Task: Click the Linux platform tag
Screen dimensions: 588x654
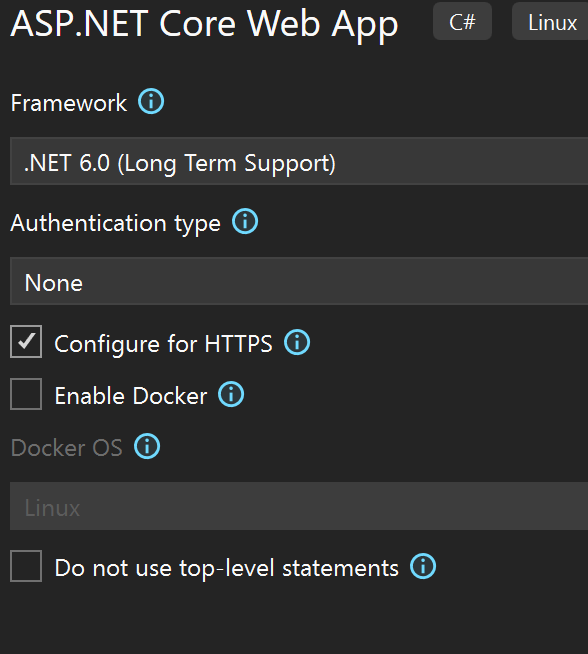Action: tap(552, 21)
